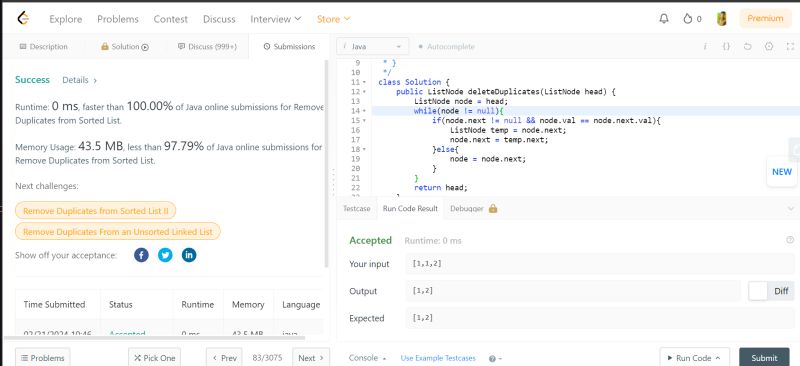Image resolution: width=800 pixels, height=366 pixels.
Task: Toggle the Autocomplete option
Action: 446,46
